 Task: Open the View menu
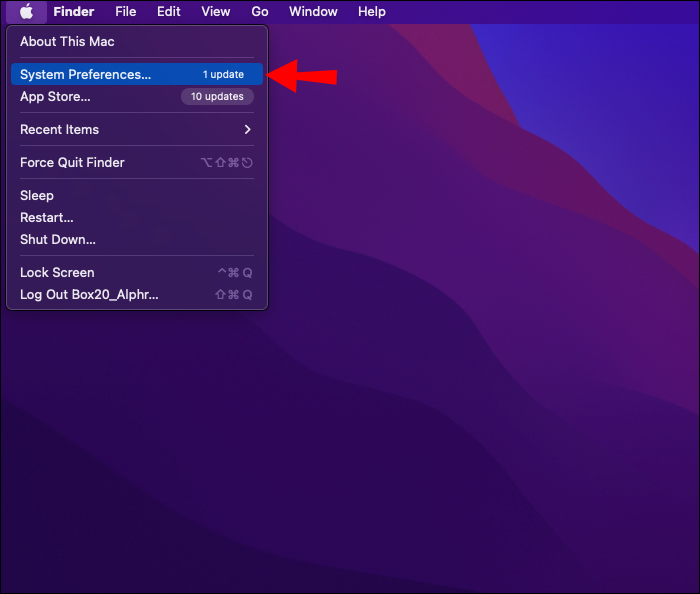point(216,12)
